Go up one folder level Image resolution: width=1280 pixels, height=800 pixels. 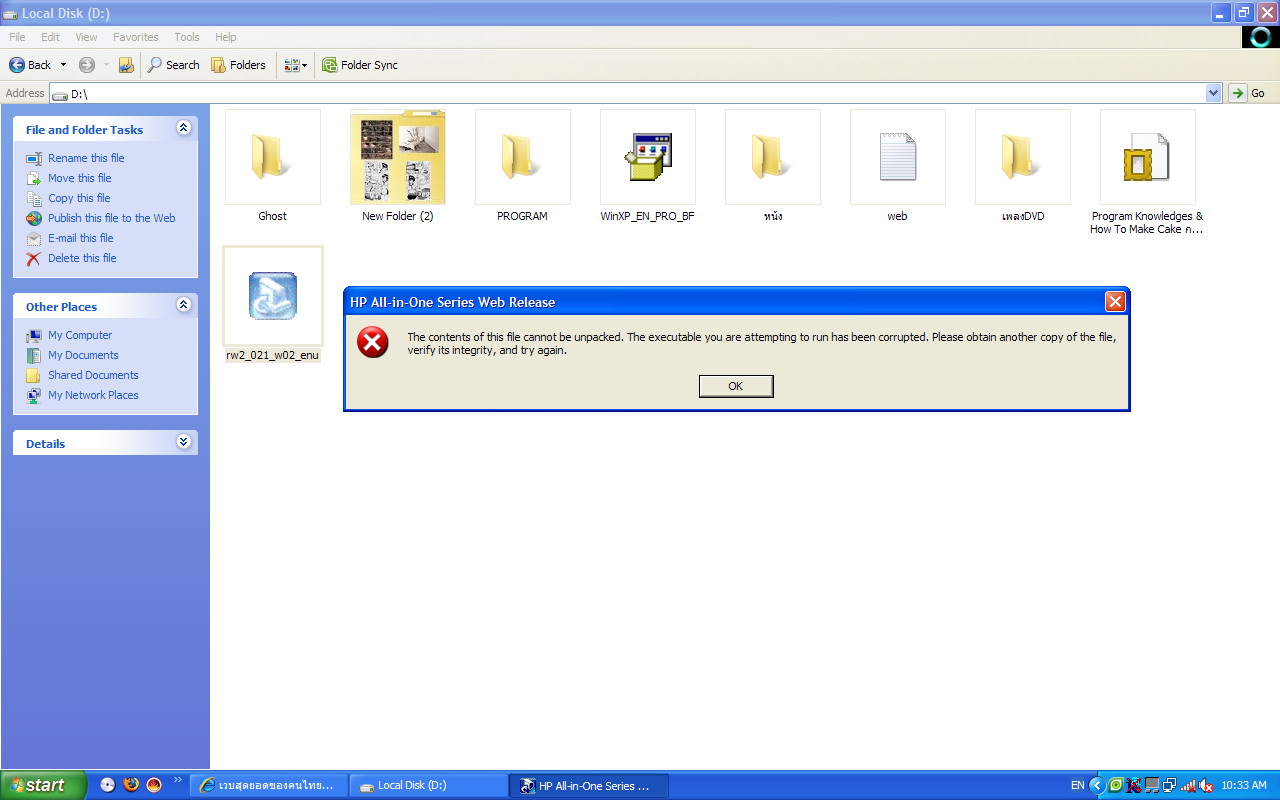coord(126,65)
